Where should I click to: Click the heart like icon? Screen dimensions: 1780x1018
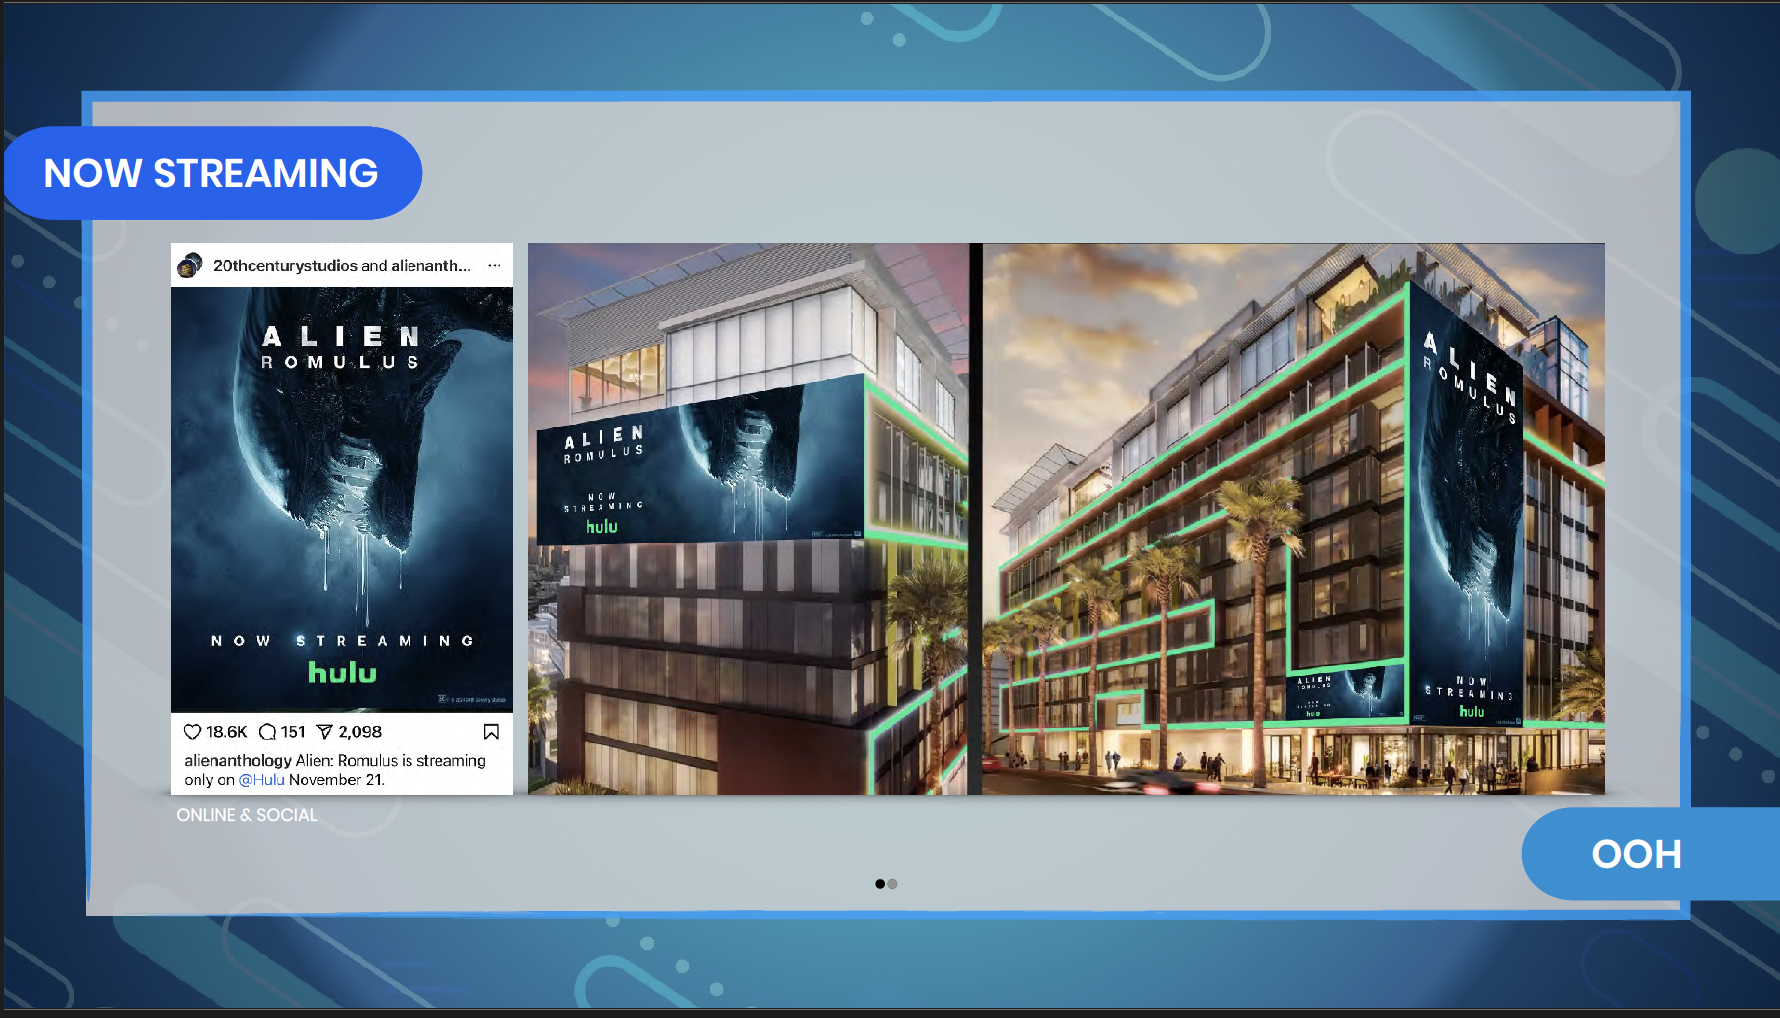pos(193,732)
